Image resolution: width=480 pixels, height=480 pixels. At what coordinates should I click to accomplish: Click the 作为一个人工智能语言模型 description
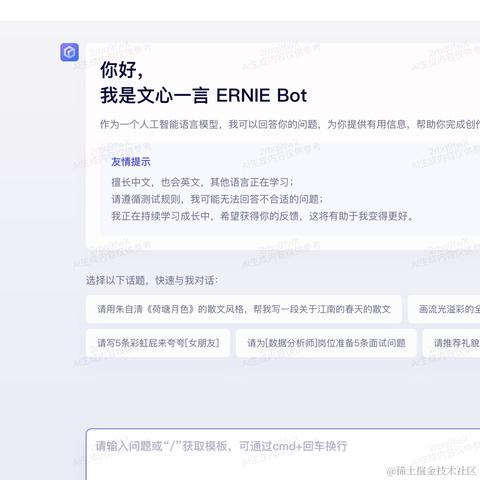click(x=290, y=124)
